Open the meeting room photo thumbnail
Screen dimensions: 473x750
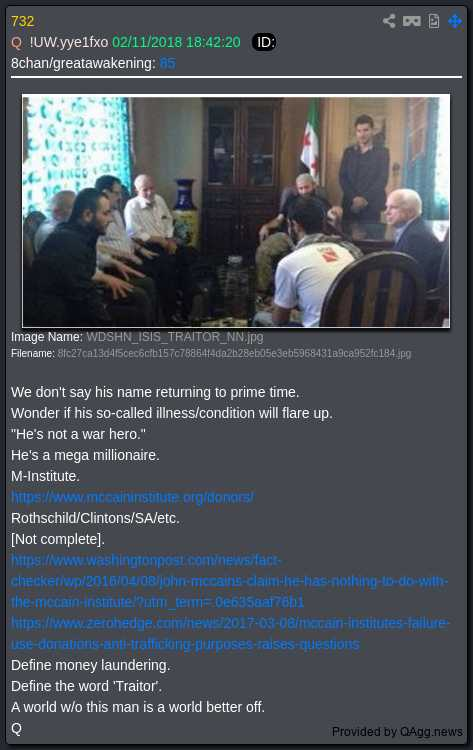pyautogui.click(x=236, y=211)
